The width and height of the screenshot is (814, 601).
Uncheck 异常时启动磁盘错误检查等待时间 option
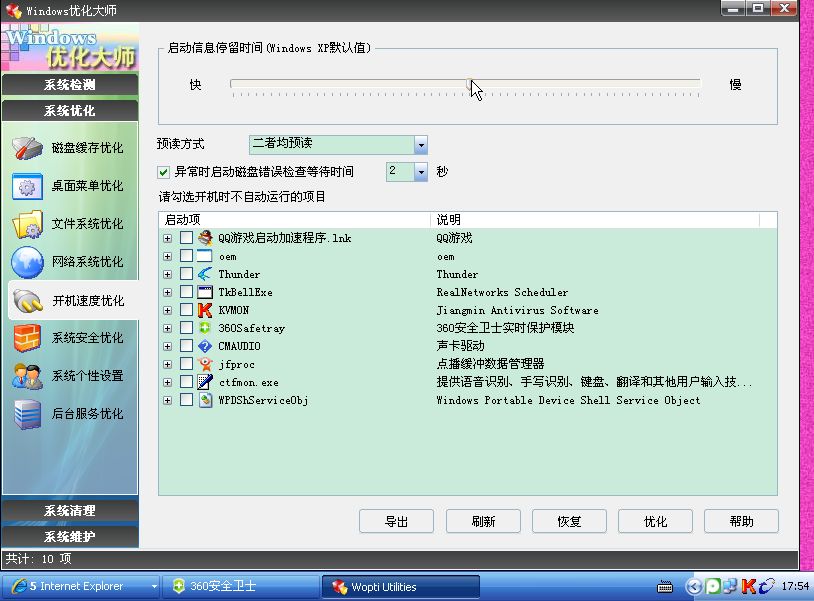[164, 172]
